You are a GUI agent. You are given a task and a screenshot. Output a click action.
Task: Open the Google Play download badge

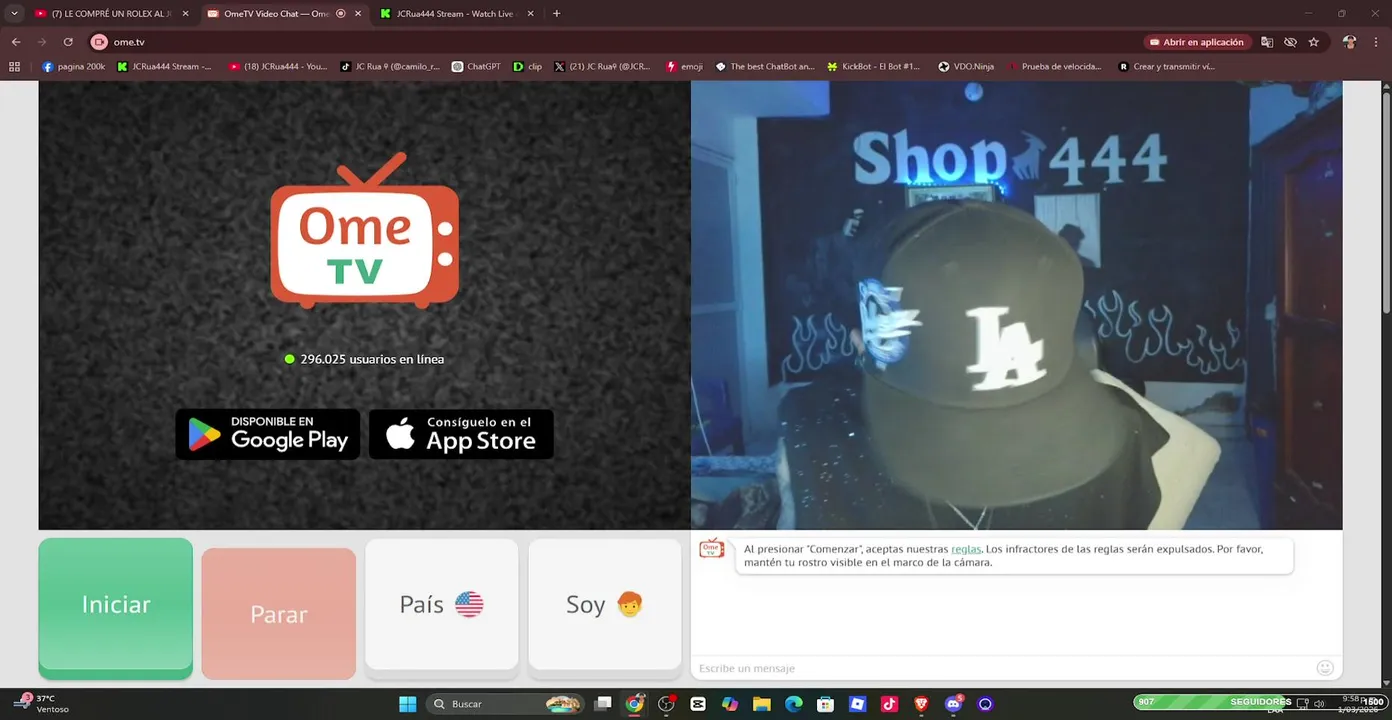click(x=268, y=434)
